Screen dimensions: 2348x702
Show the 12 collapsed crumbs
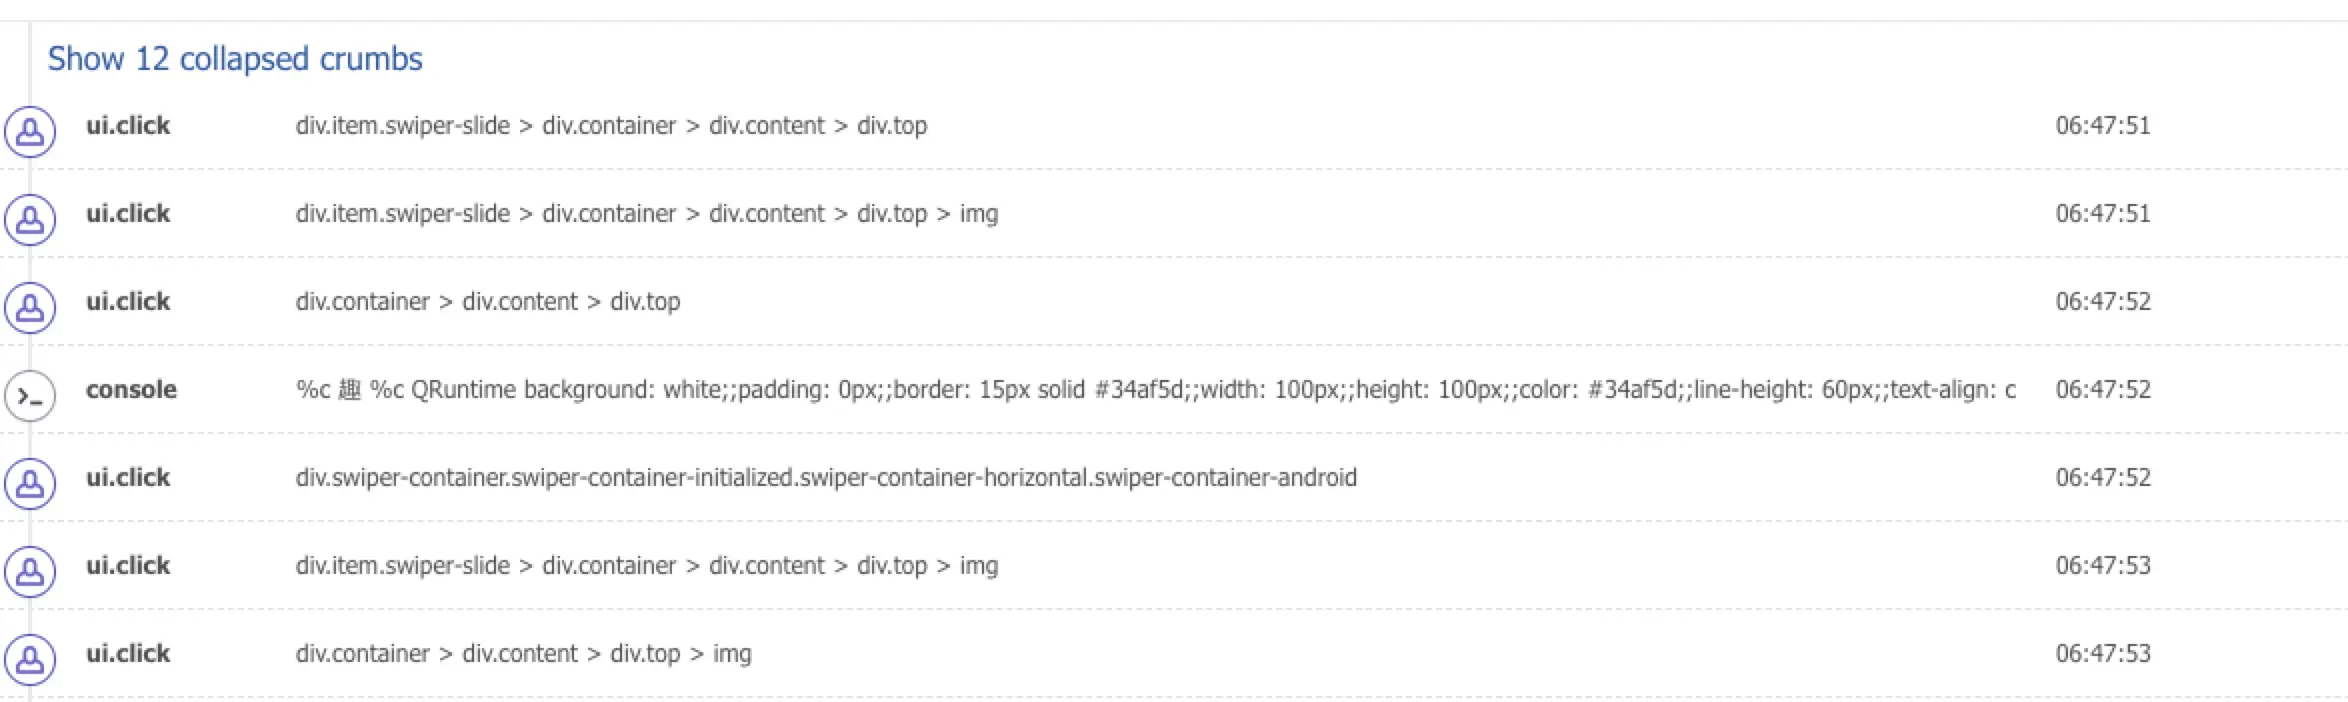pyautogui.click(x=235, y=59)
